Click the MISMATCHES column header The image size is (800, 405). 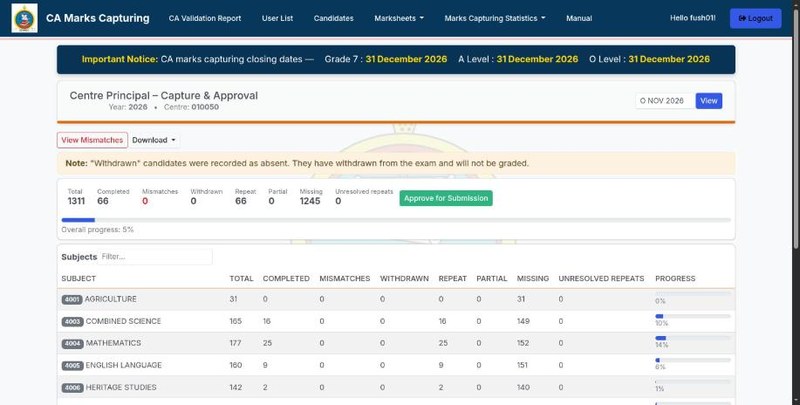pyautogui.click(x=345, y=279)
